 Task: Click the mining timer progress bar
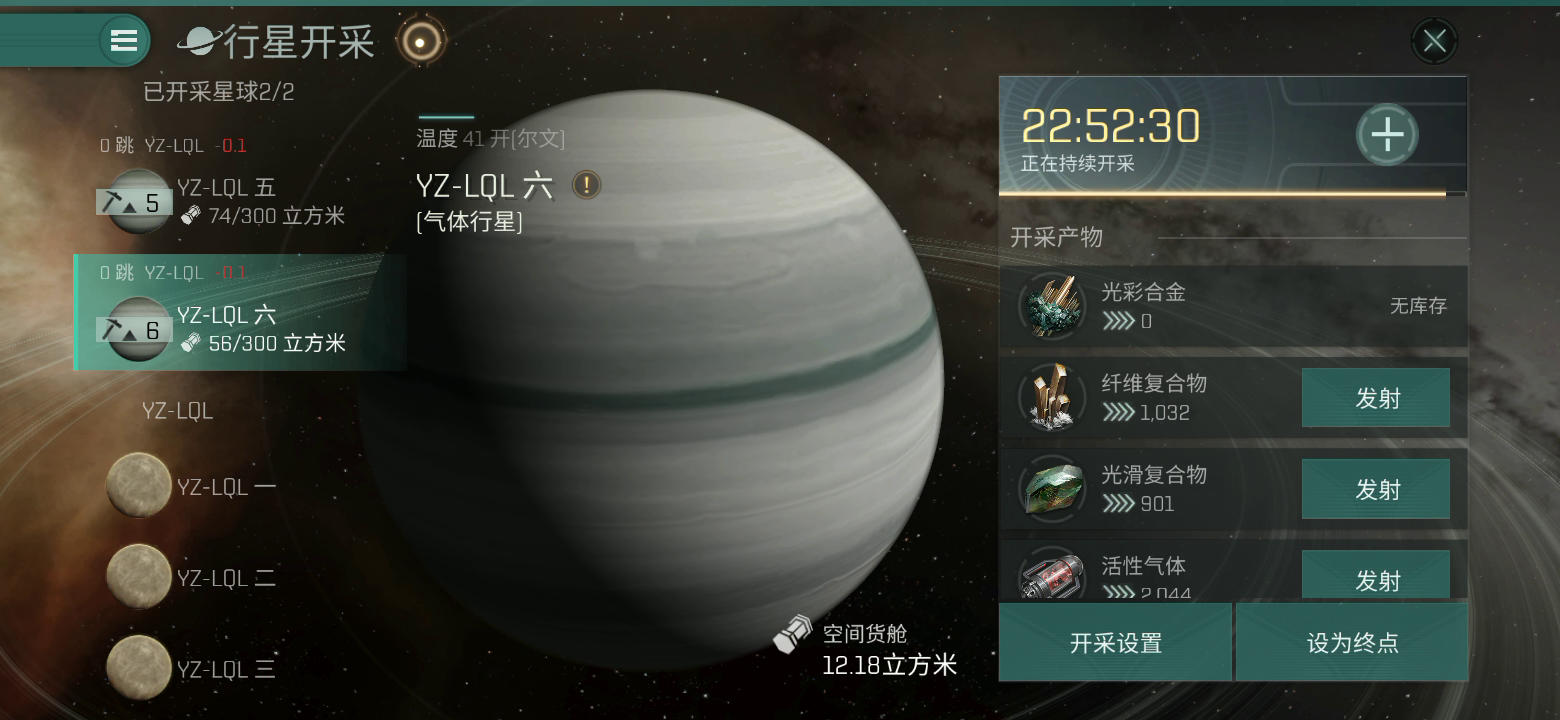point(1232,193)
